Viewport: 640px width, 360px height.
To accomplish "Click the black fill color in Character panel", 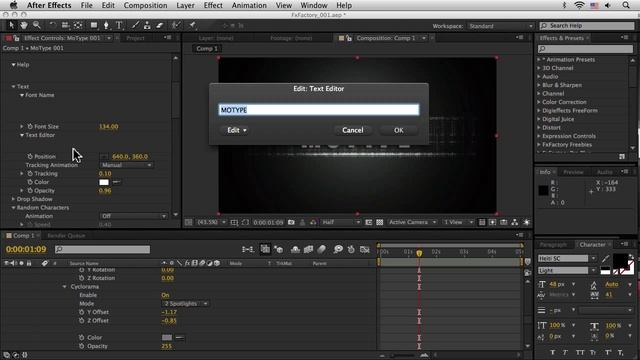I will pyautogui.click(x=620, y=260).
